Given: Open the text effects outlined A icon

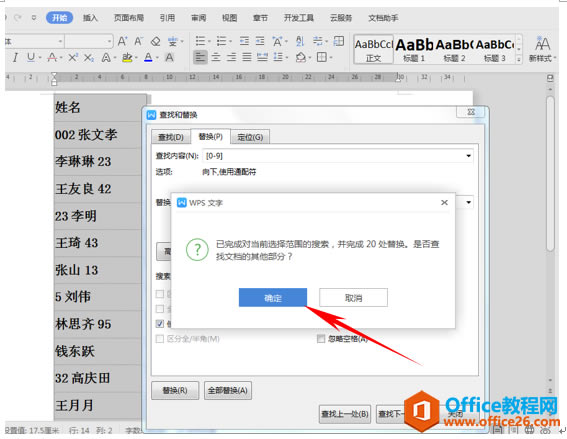Looking at the screenshot, I should tap(106, 57).
